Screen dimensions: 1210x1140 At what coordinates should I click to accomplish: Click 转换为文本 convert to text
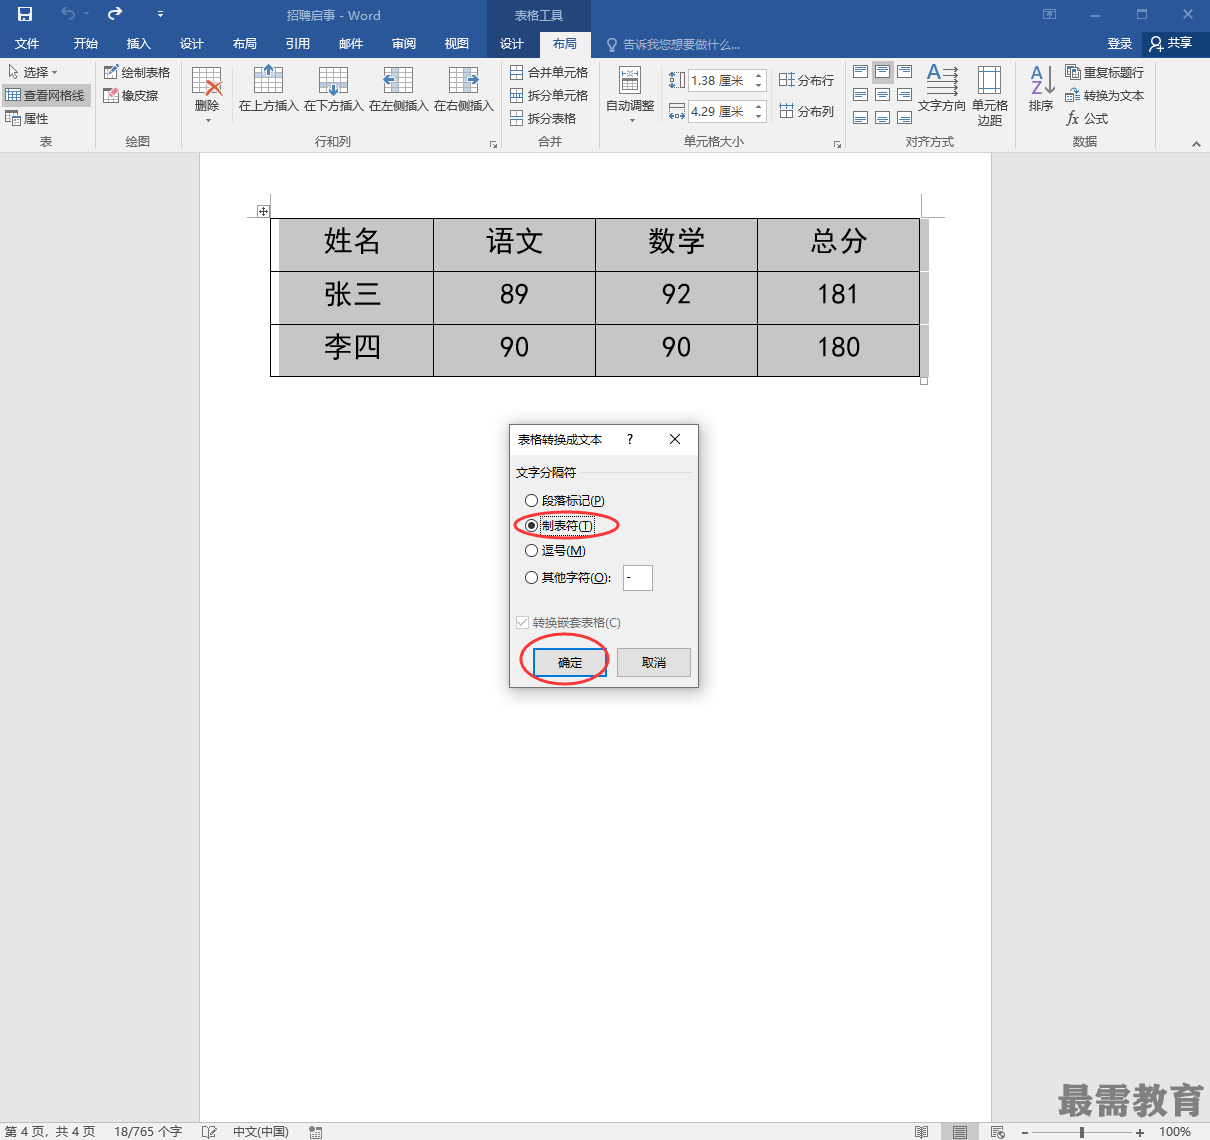1105,95
